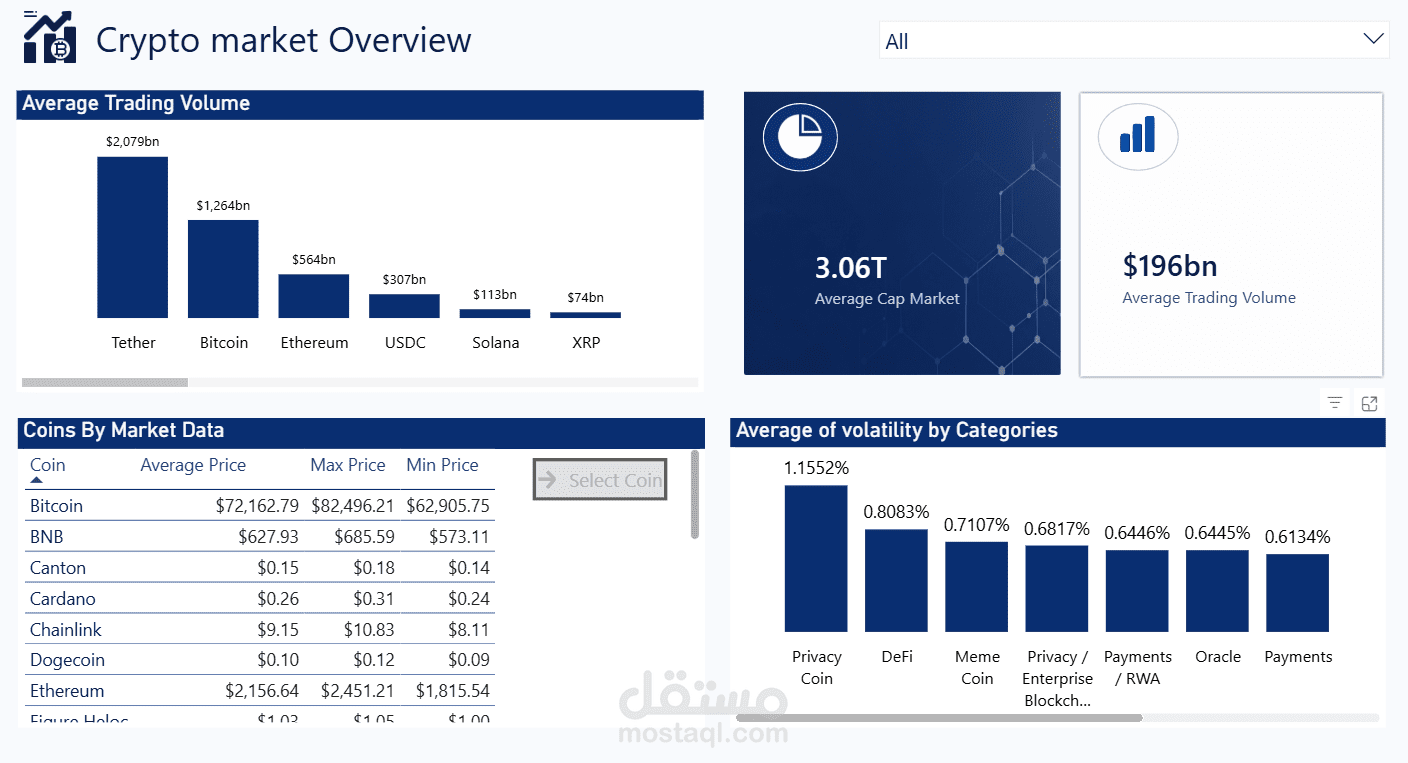This screenshot has width=1408, height=763.
Task: Click the Payments volatility bar with 0.6134%
Action: pyautogui.click(x=1298, y=593)
